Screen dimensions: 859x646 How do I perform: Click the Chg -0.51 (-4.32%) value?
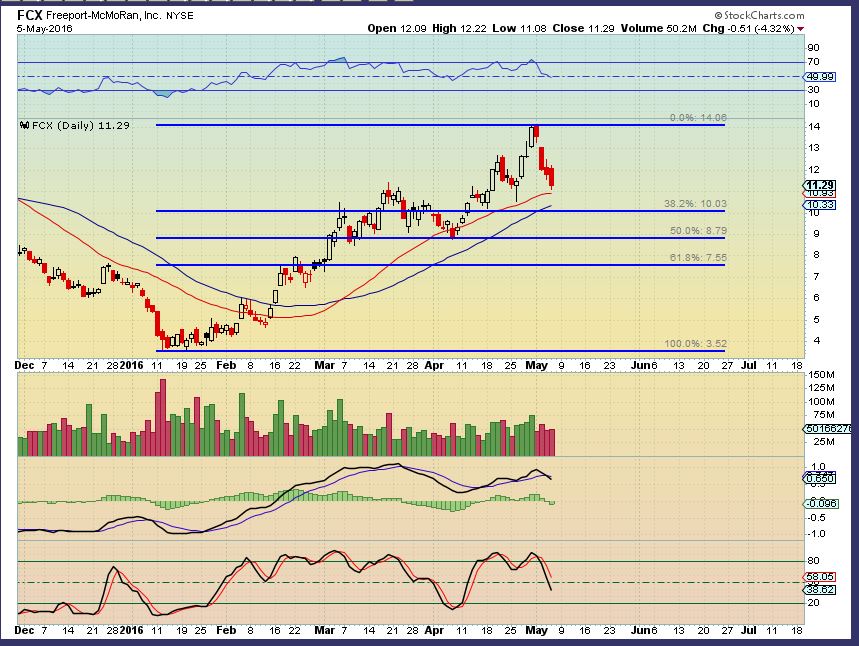(748, 28)
